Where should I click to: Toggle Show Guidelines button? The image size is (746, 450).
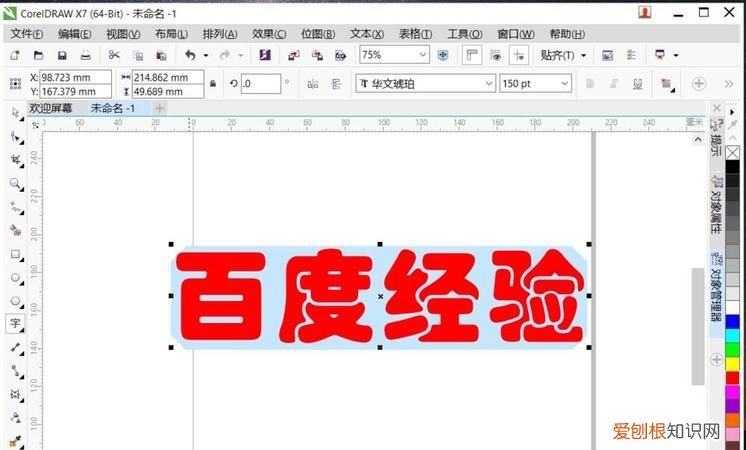pos(519,55)
